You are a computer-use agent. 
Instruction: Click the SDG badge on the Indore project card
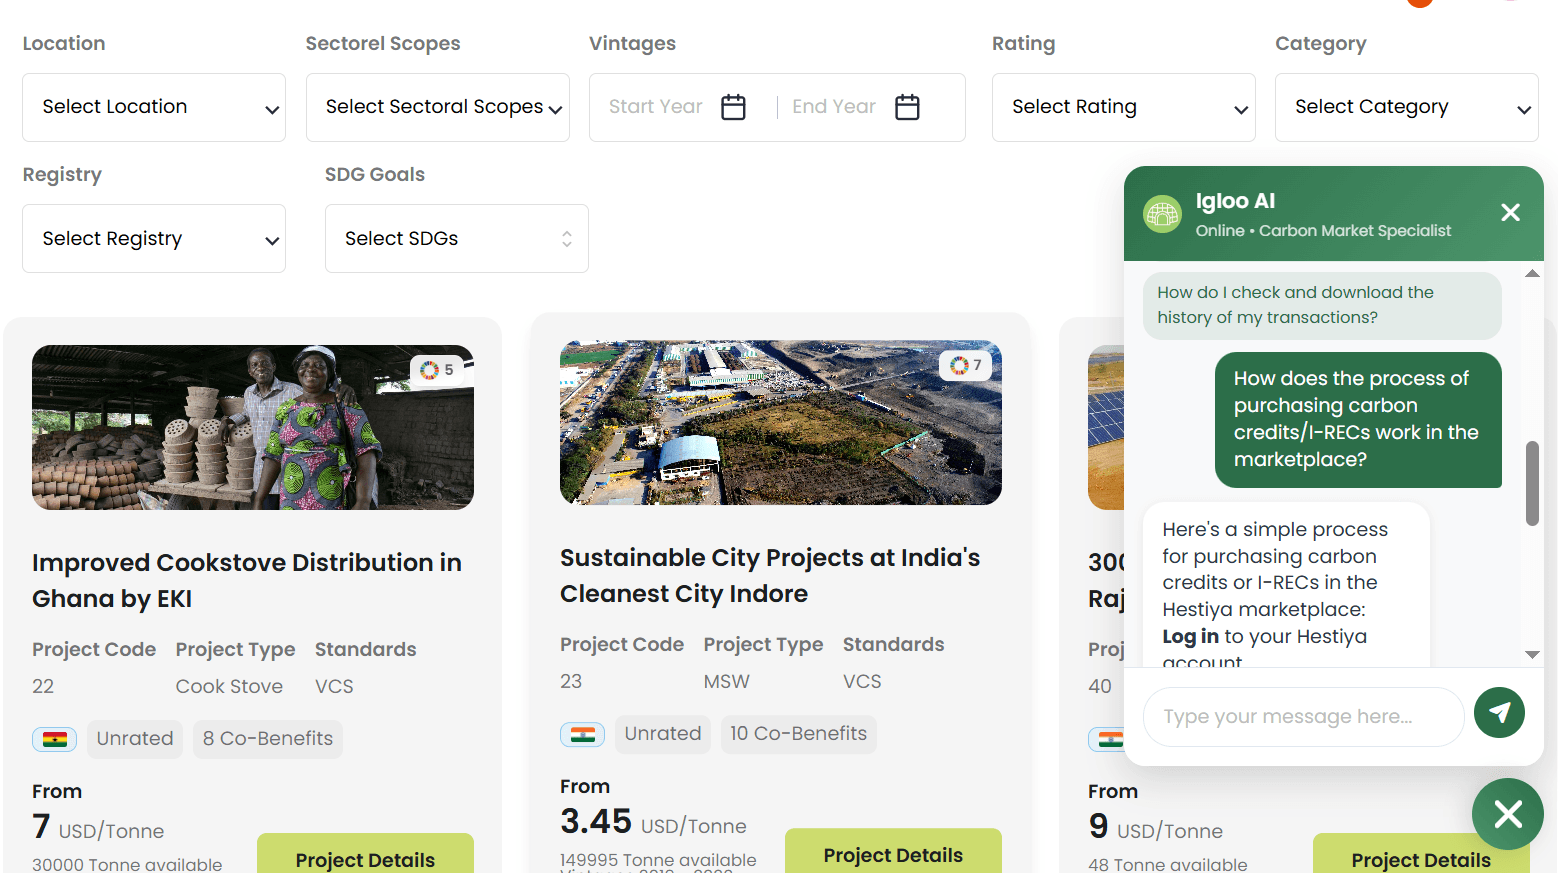click(965, 365)
